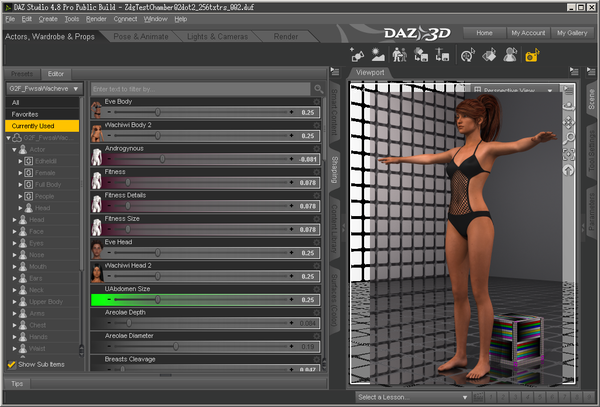Switch to the Presets tab

(22, 74)
